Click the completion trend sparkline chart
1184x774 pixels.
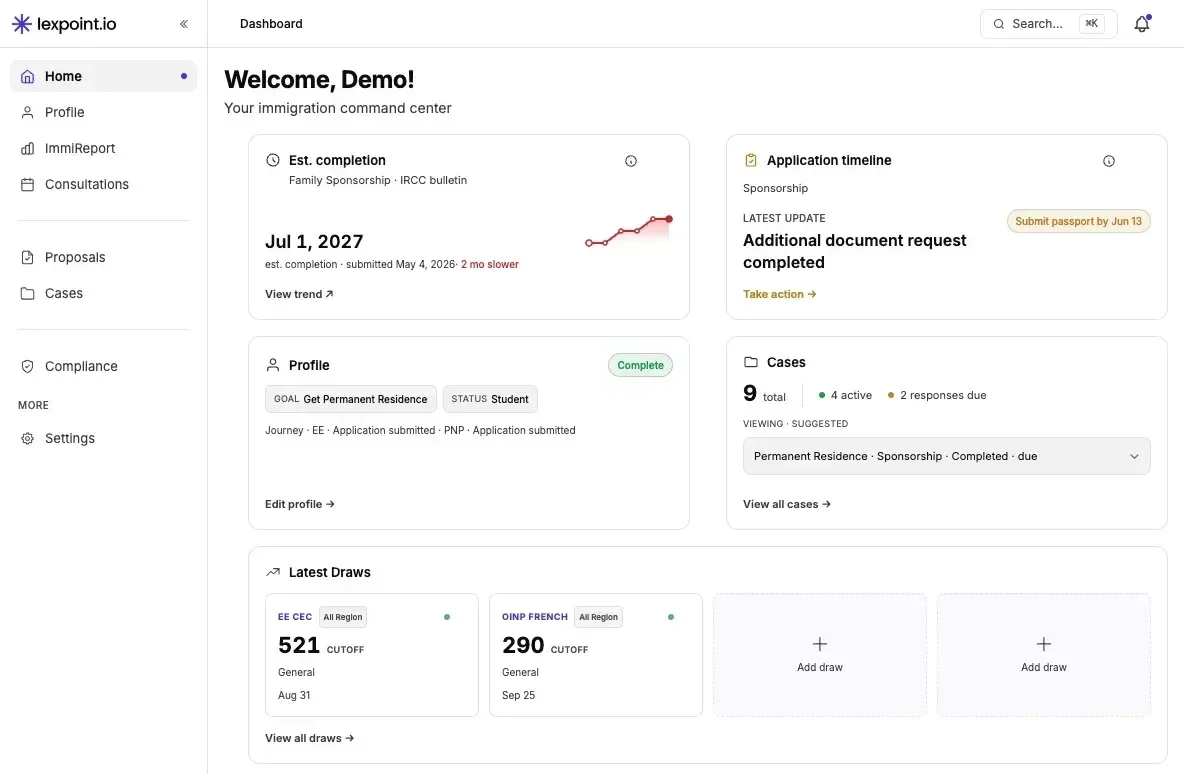pyautogui.click(x=629, y=230)
